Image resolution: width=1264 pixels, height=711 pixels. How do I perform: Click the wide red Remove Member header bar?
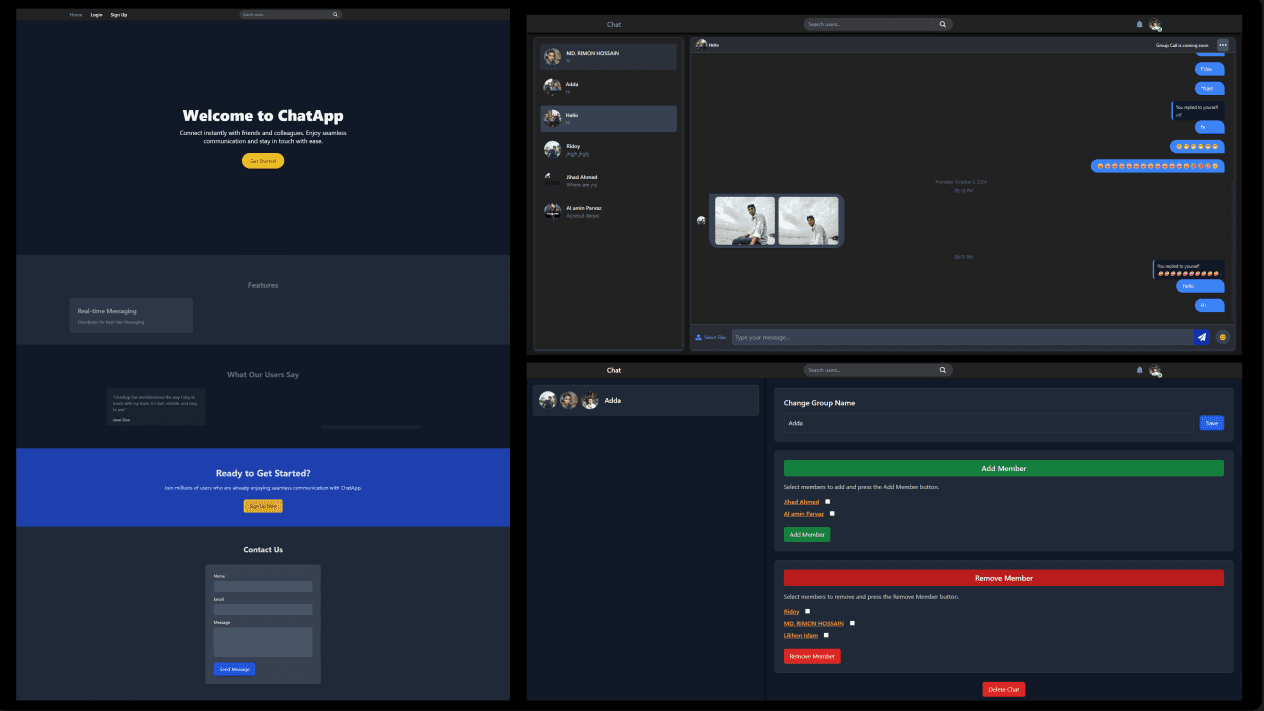[x=1004, y=578]
